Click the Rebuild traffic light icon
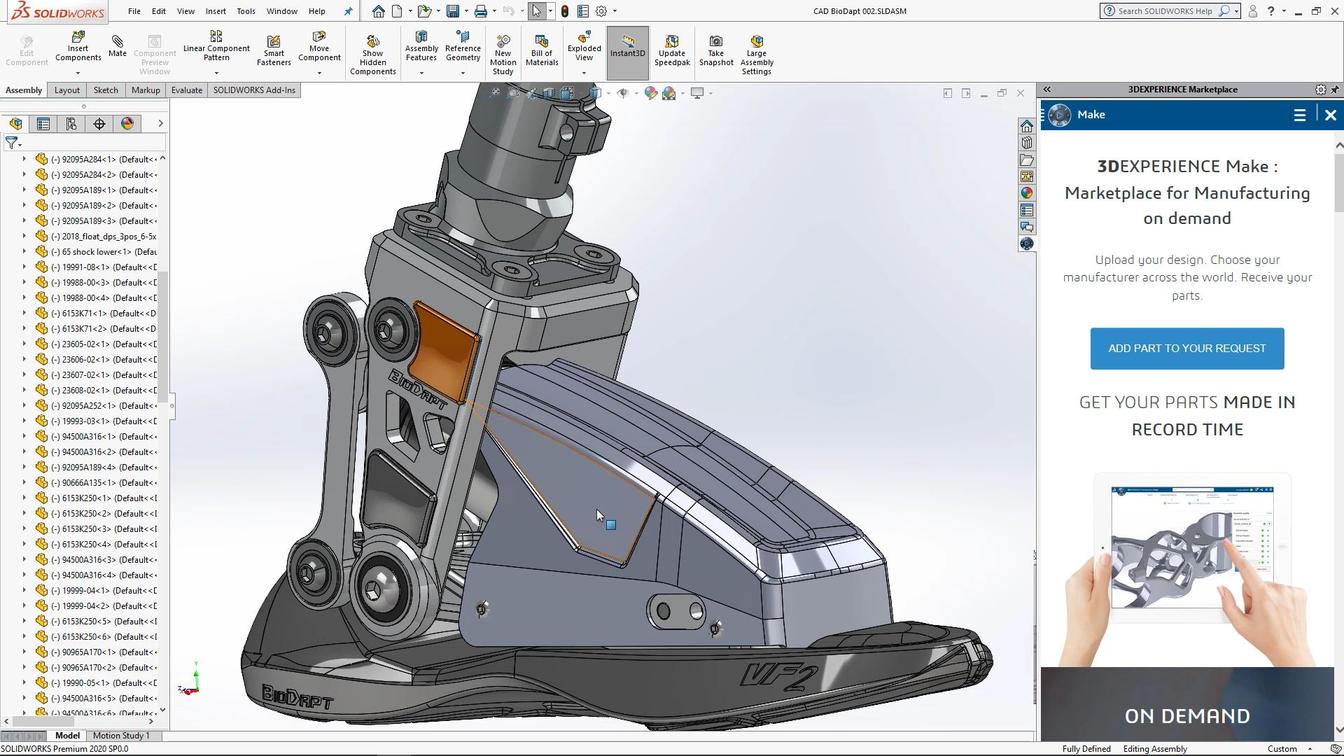 (x=565, y=11)
